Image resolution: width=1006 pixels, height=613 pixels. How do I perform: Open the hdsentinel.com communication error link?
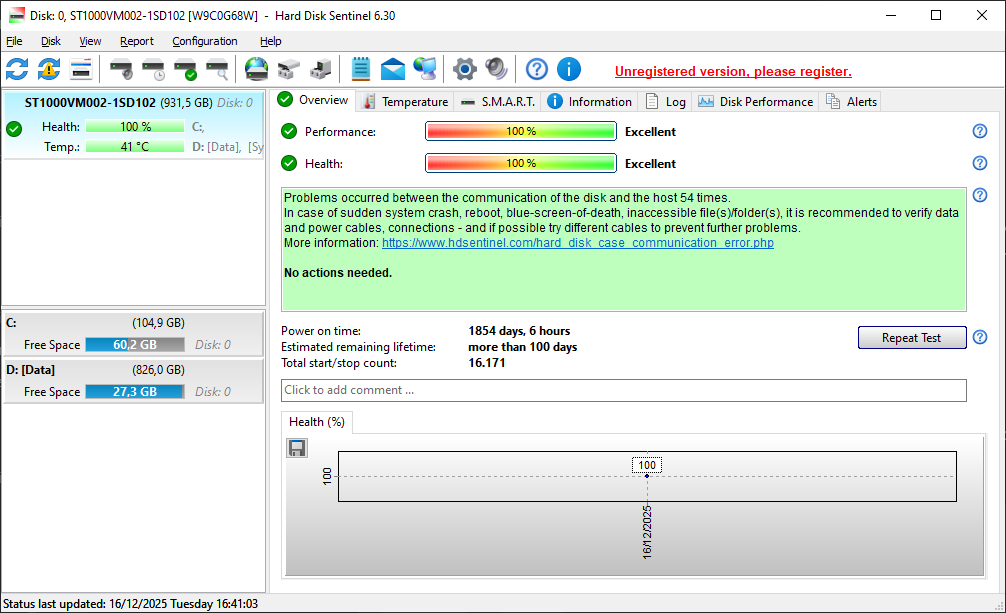[x=577, y=243]
